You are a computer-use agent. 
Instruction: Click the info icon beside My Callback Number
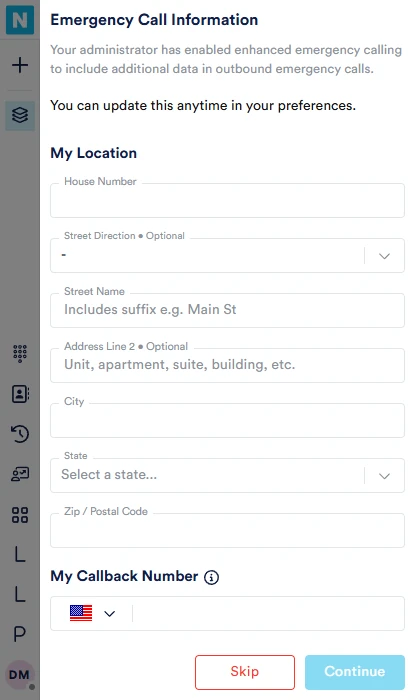pyautogui.click(x=212, y=577)
